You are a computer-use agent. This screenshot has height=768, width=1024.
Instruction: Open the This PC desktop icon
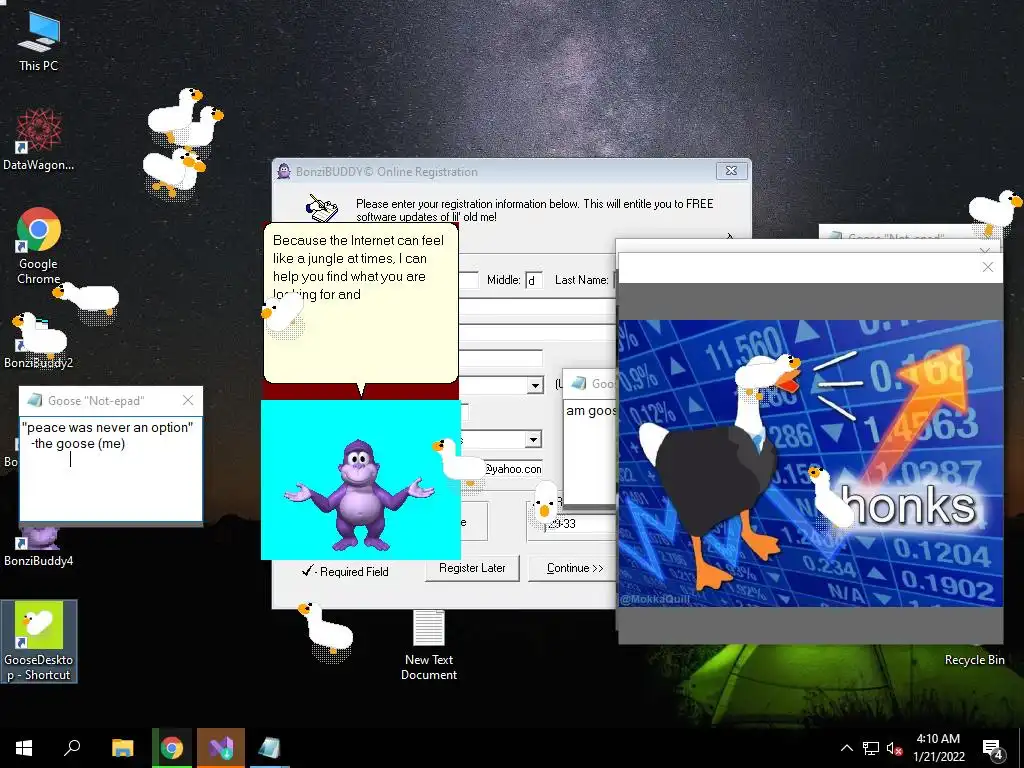[x=39, y=42]
